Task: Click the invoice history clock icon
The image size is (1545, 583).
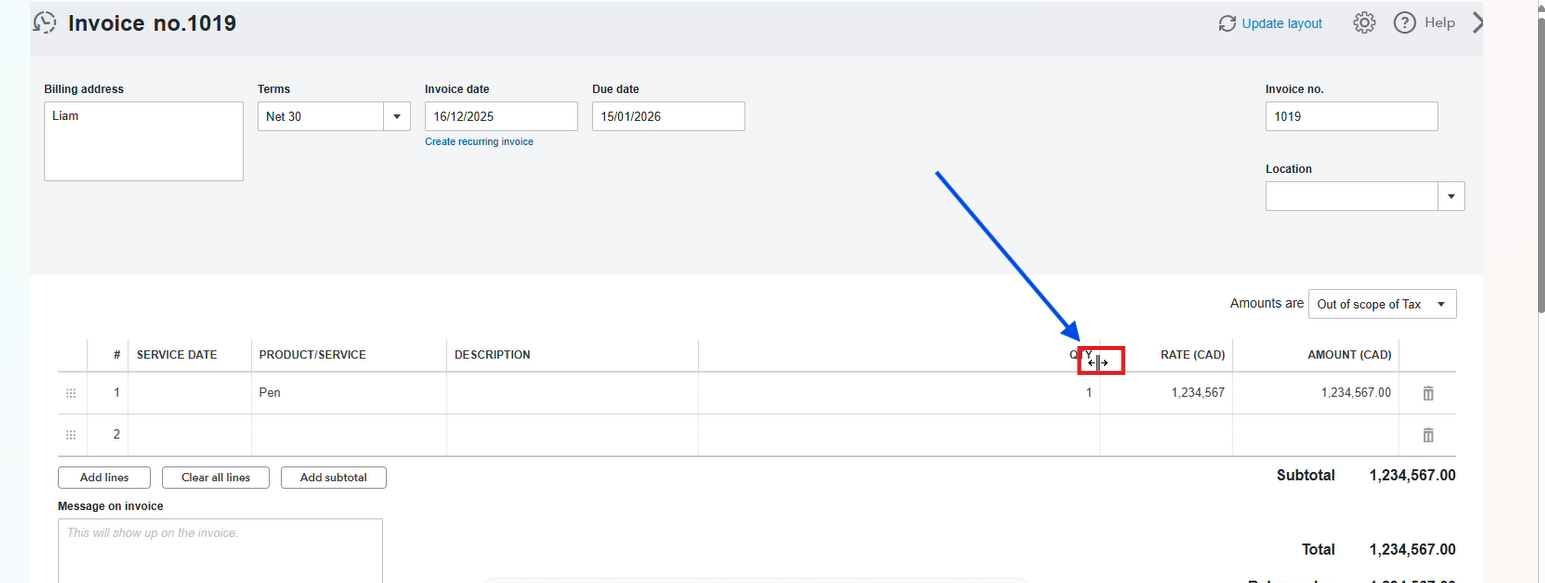Action: tap(45, 23)
